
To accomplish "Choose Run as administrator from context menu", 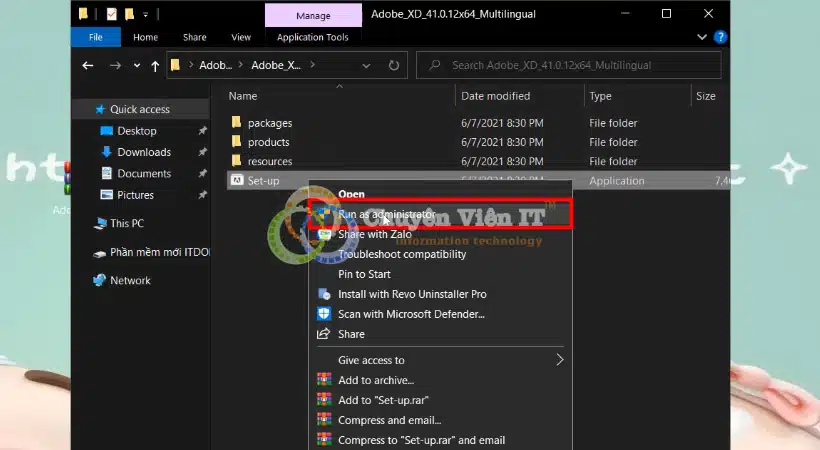I will (x=386, y=214).
